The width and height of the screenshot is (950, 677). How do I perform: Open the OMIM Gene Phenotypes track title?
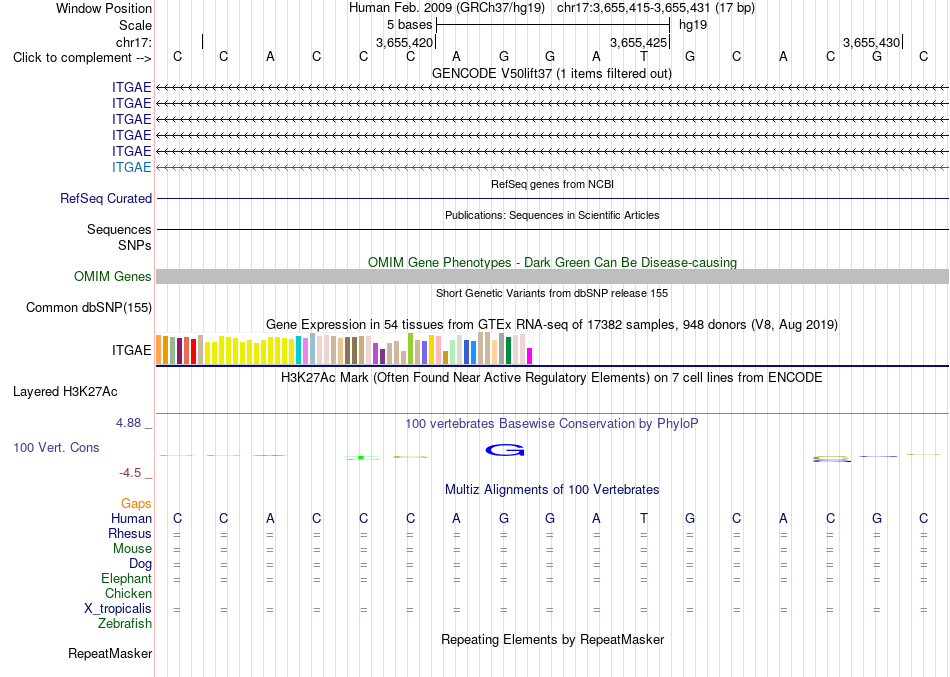552,262
